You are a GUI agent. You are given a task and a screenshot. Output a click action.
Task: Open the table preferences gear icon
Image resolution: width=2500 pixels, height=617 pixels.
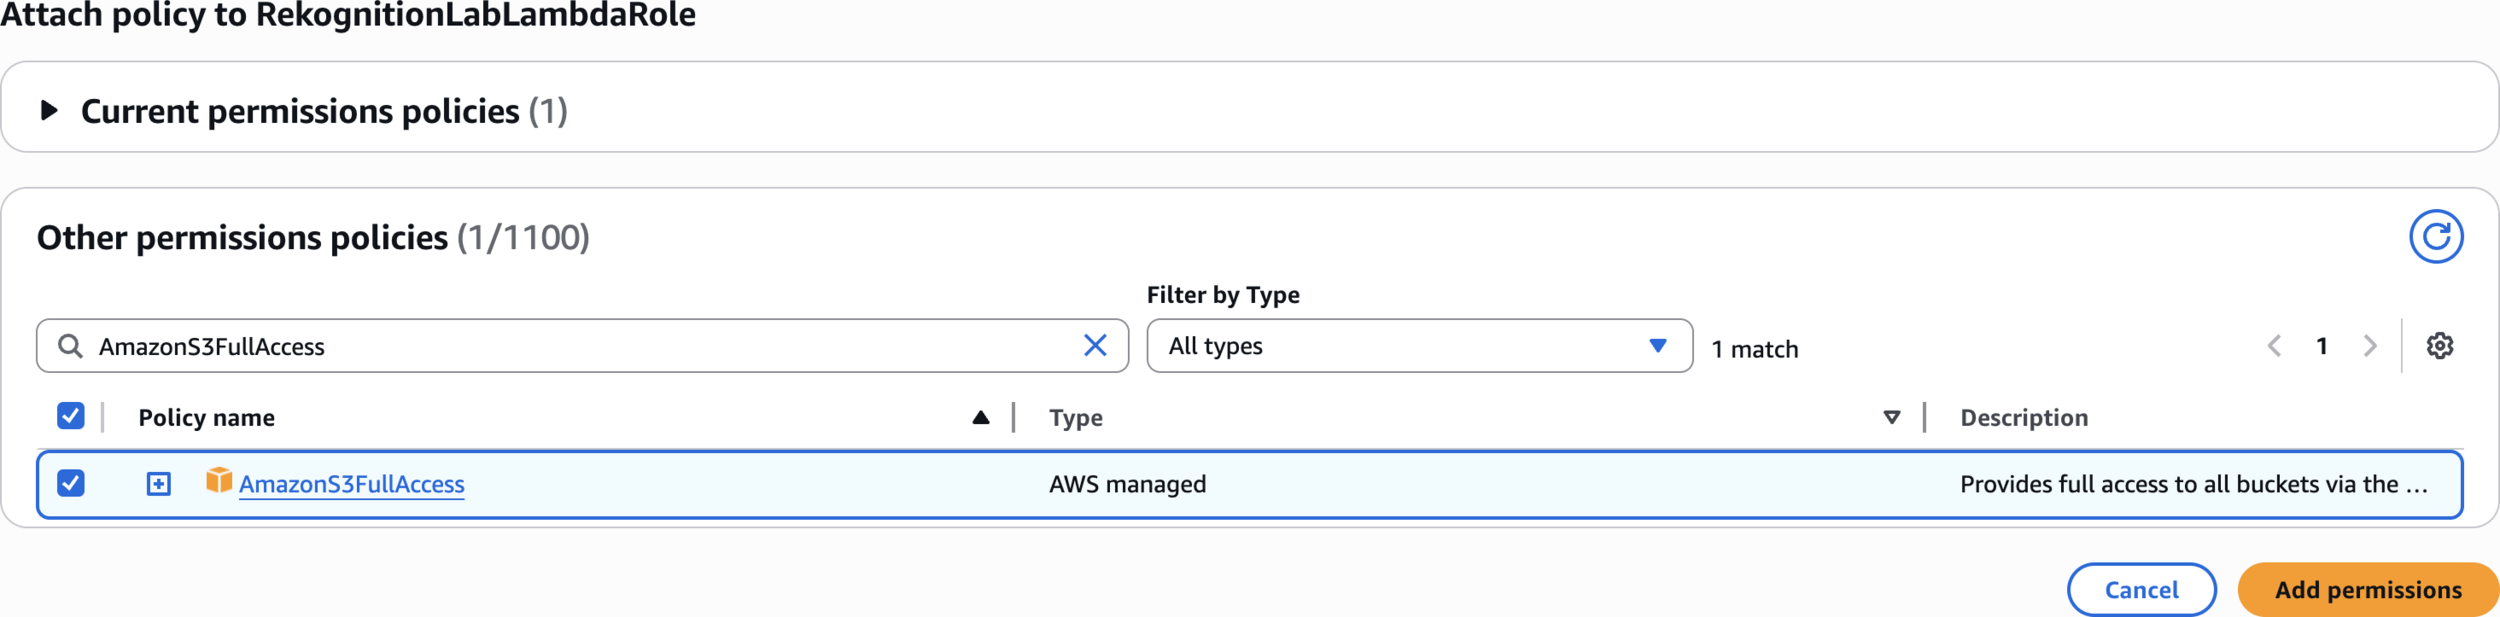pyautogui.click(x=2440, y=346)
